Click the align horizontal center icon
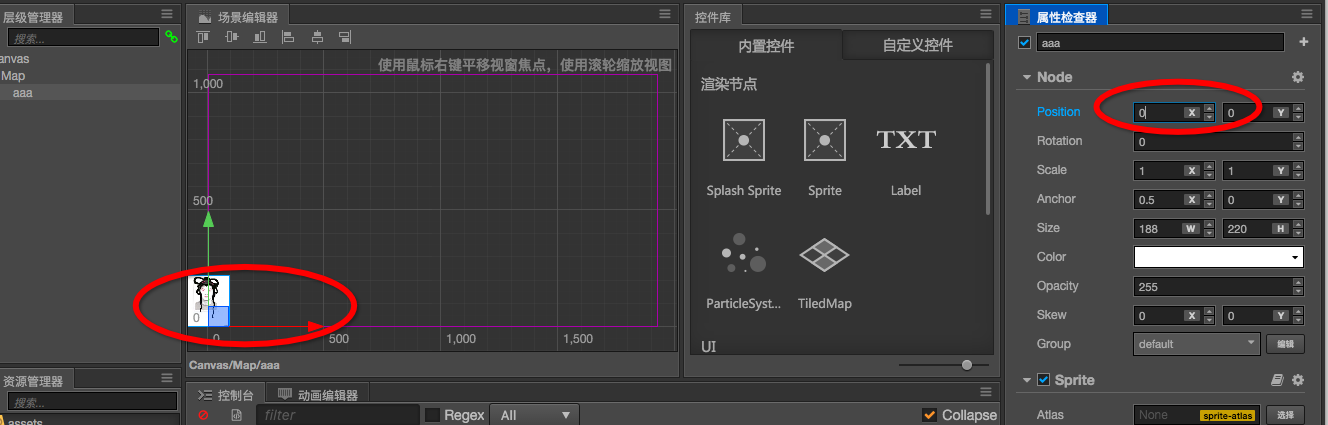1328x425 pixels. click(317, 37)
